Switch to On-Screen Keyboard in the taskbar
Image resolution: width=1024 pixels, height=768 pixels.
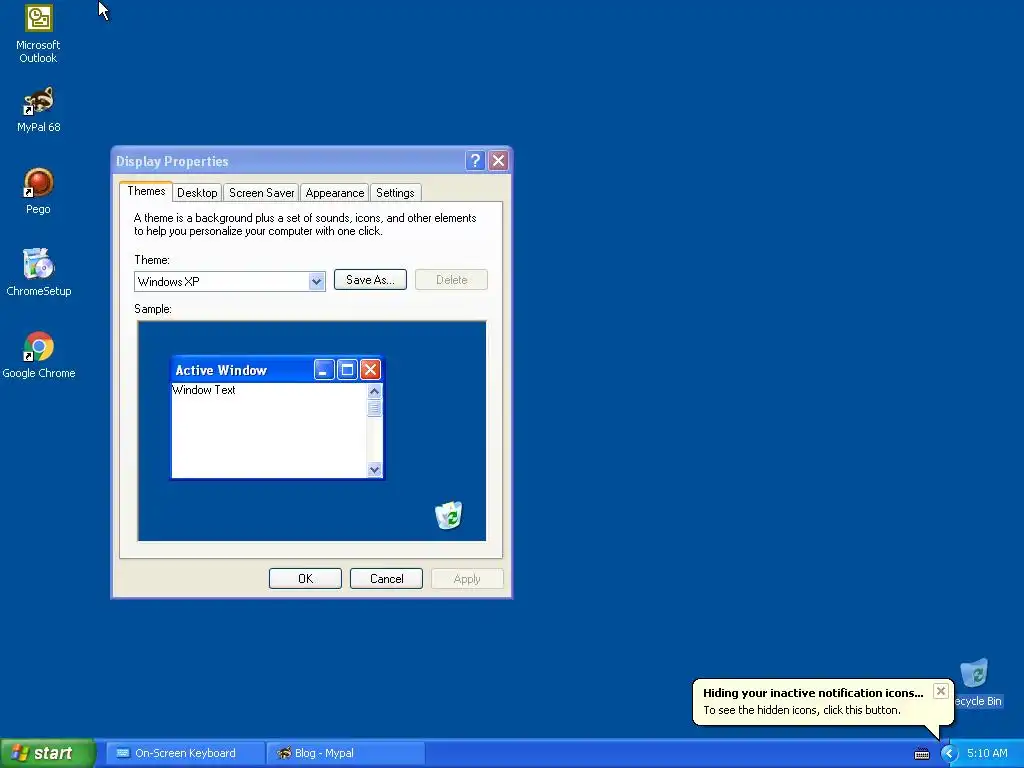pos(185,754)
